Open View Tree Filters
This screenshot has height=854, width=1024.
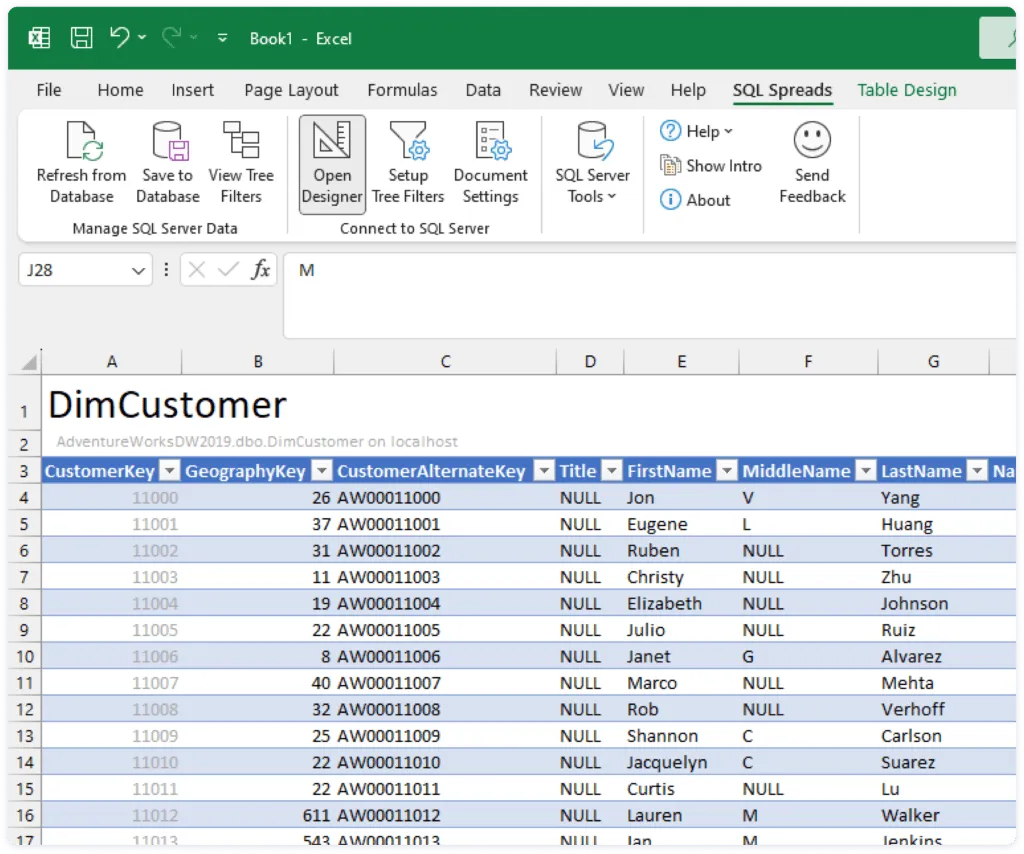pyautogui.click(x=241, y=141)
